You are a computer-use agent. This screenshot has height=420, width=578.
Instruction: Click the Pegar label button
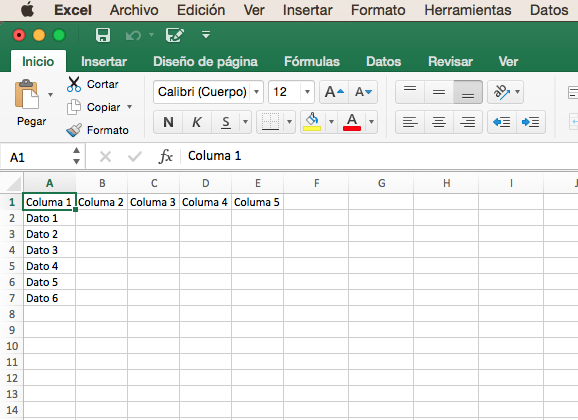click(32, 121)
